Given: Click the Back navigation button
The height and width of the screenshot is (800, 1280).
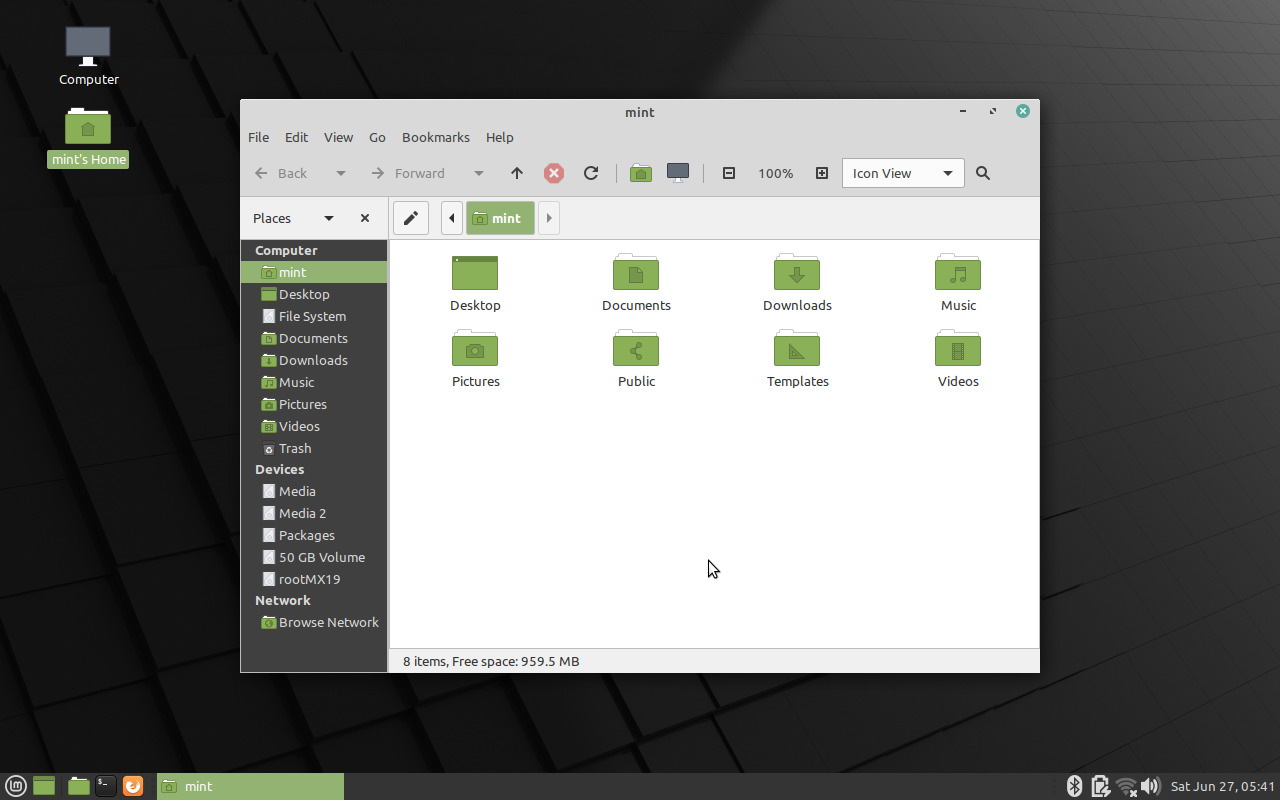Looking at the screenshot, I should (281, 173).
